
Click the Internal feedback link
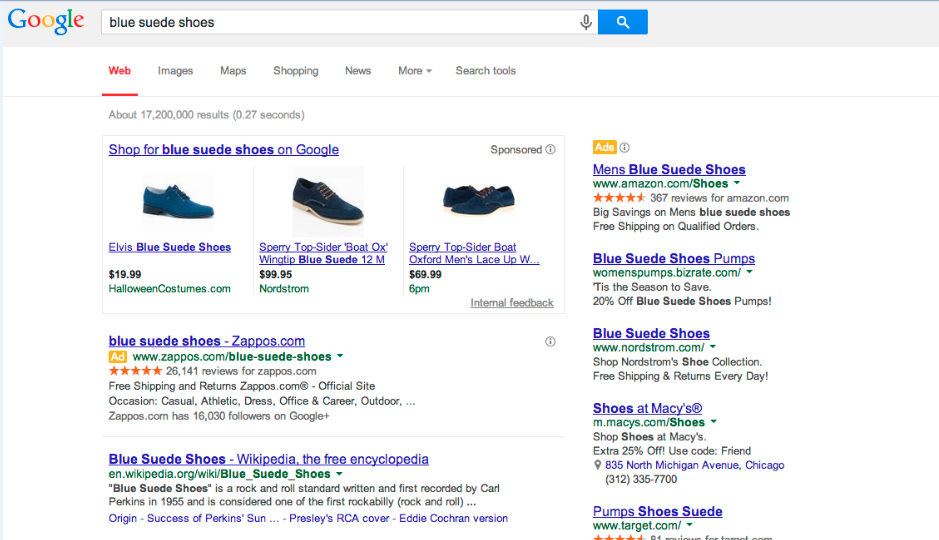point(512,303)
